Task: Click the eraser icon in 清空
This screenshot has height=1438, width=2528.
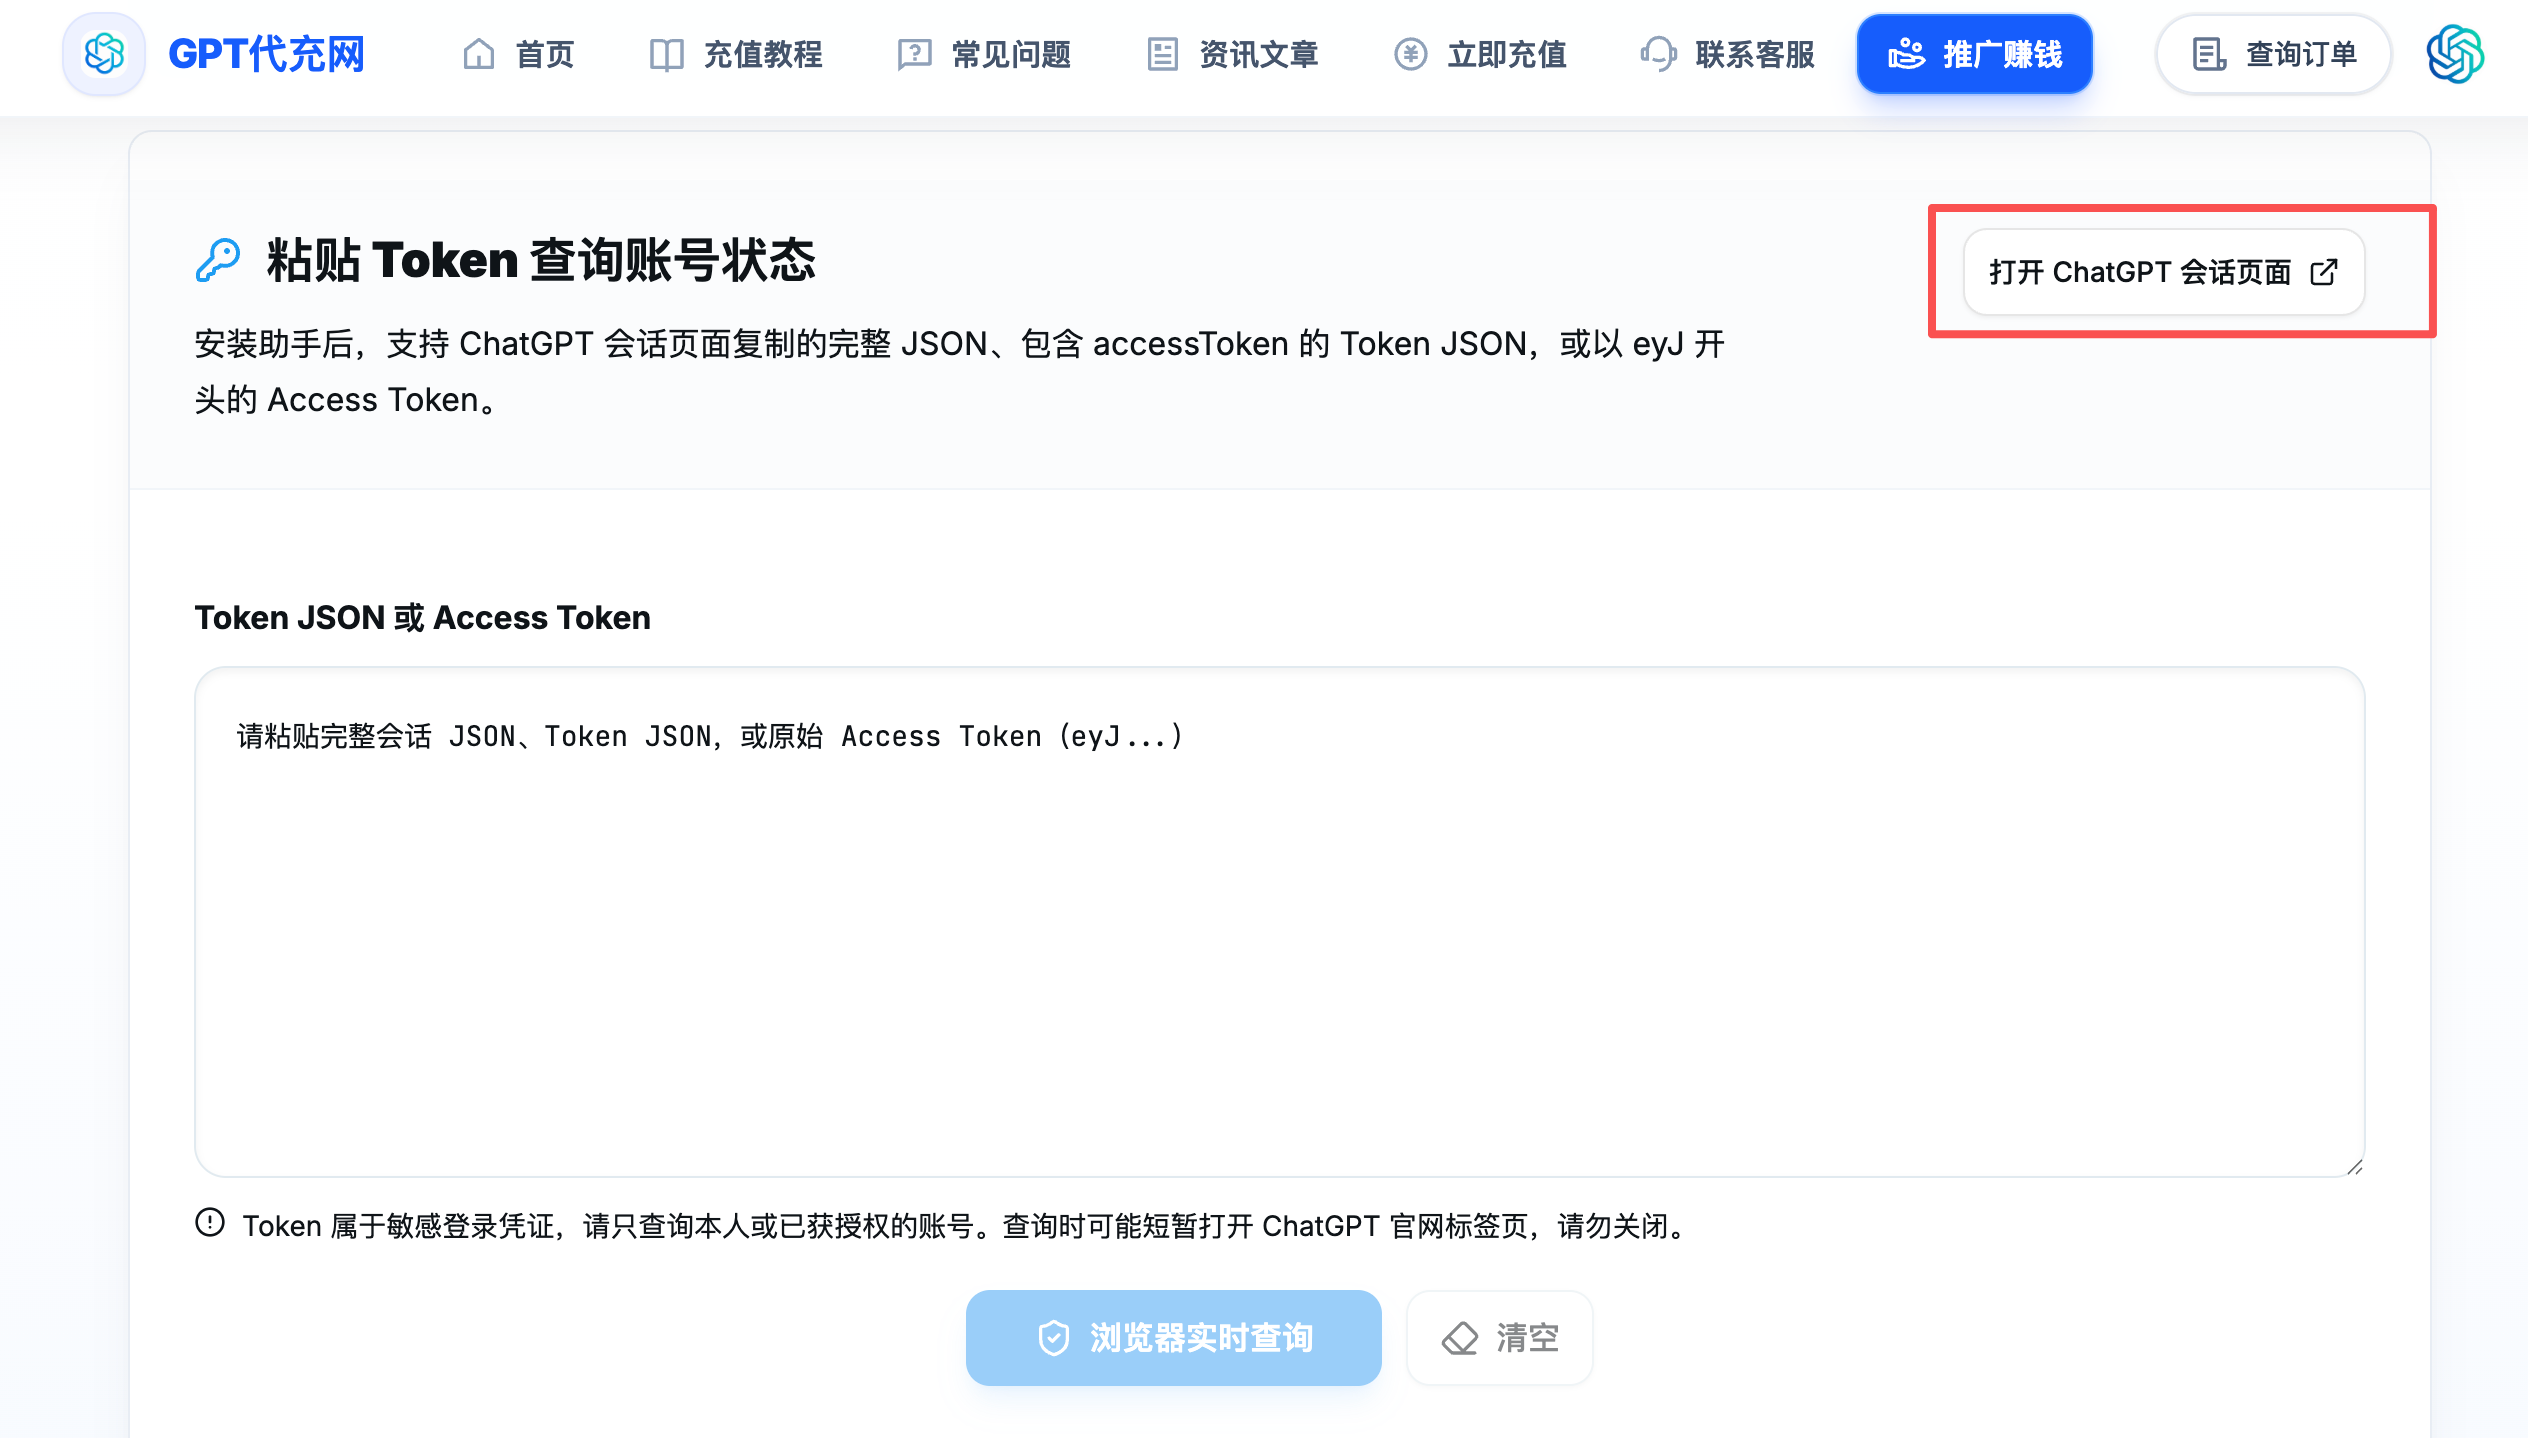Action: point(1460,1338)
